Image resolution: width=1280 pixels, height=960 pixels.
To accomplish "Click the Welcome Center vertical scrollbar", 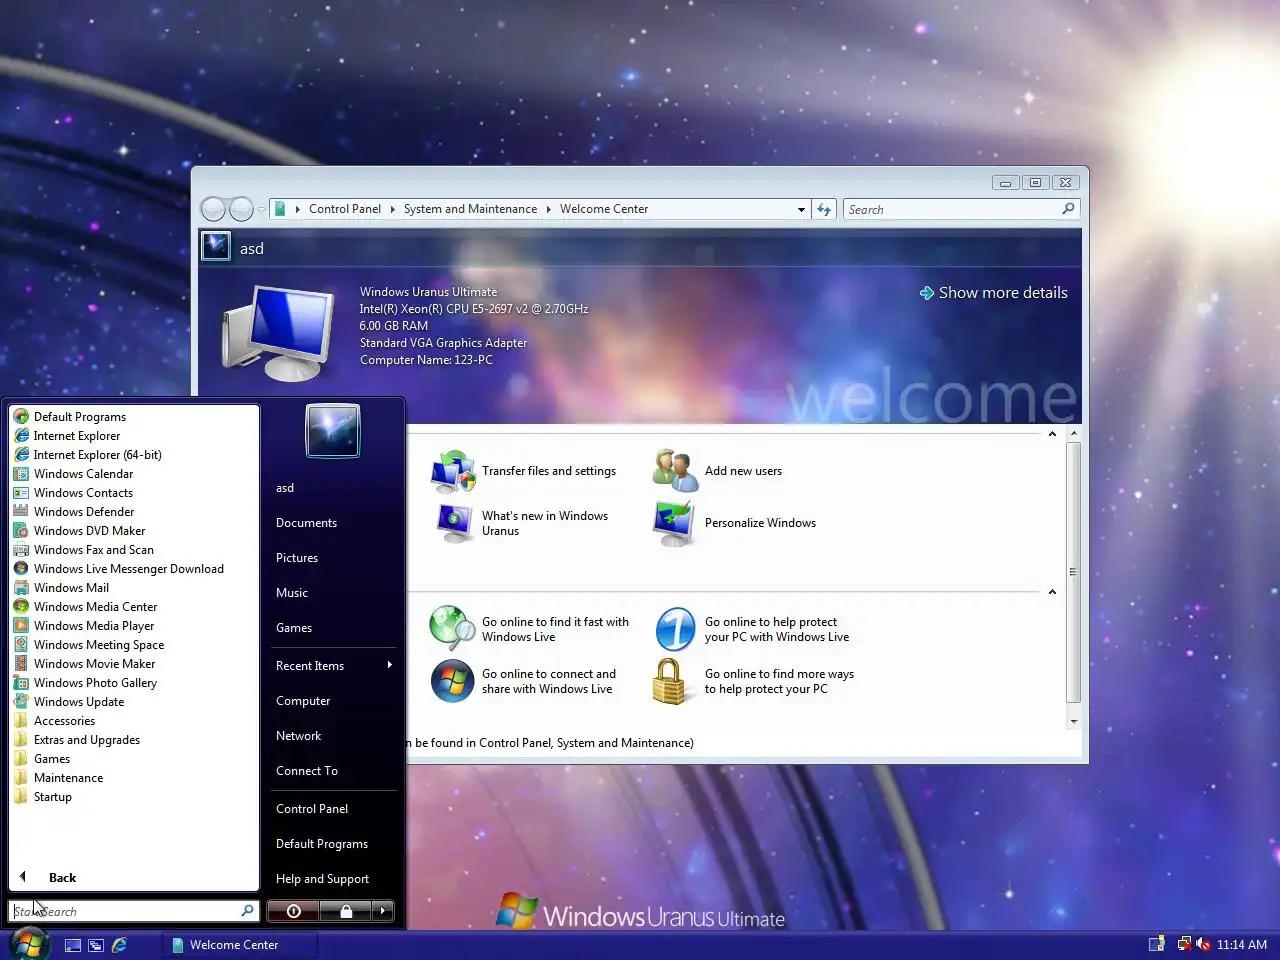I will click(x=1073, y=574).
